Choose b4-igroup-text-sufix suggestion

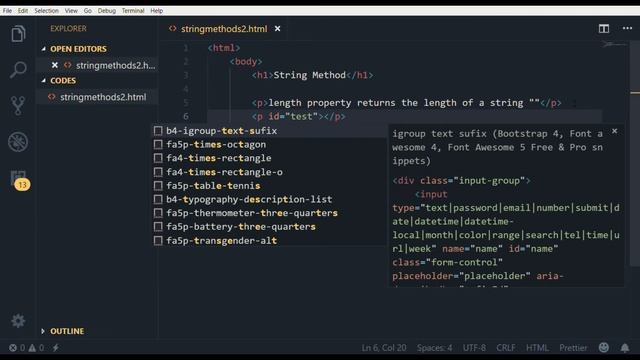[x=269, y=131]
